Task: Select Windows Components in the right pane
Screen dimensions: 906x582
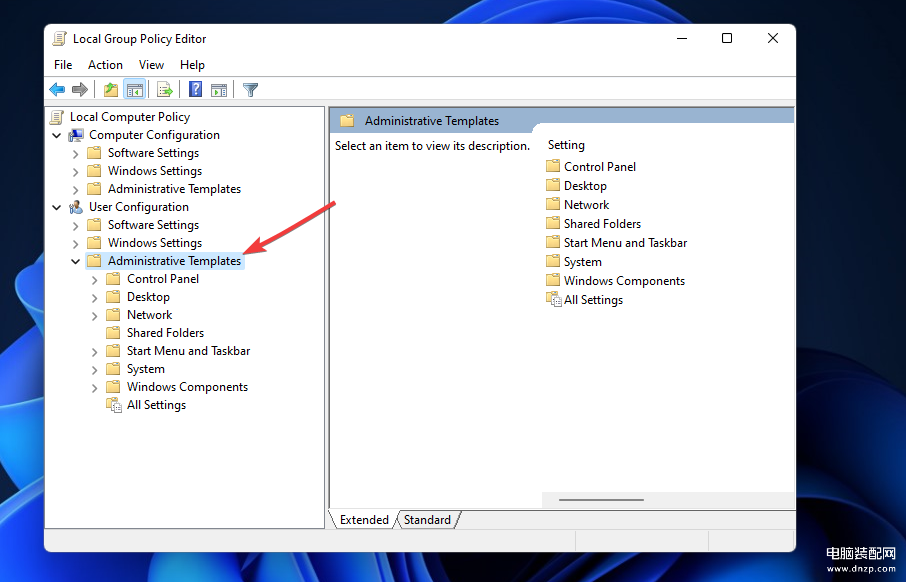Action: click(624, 281)
